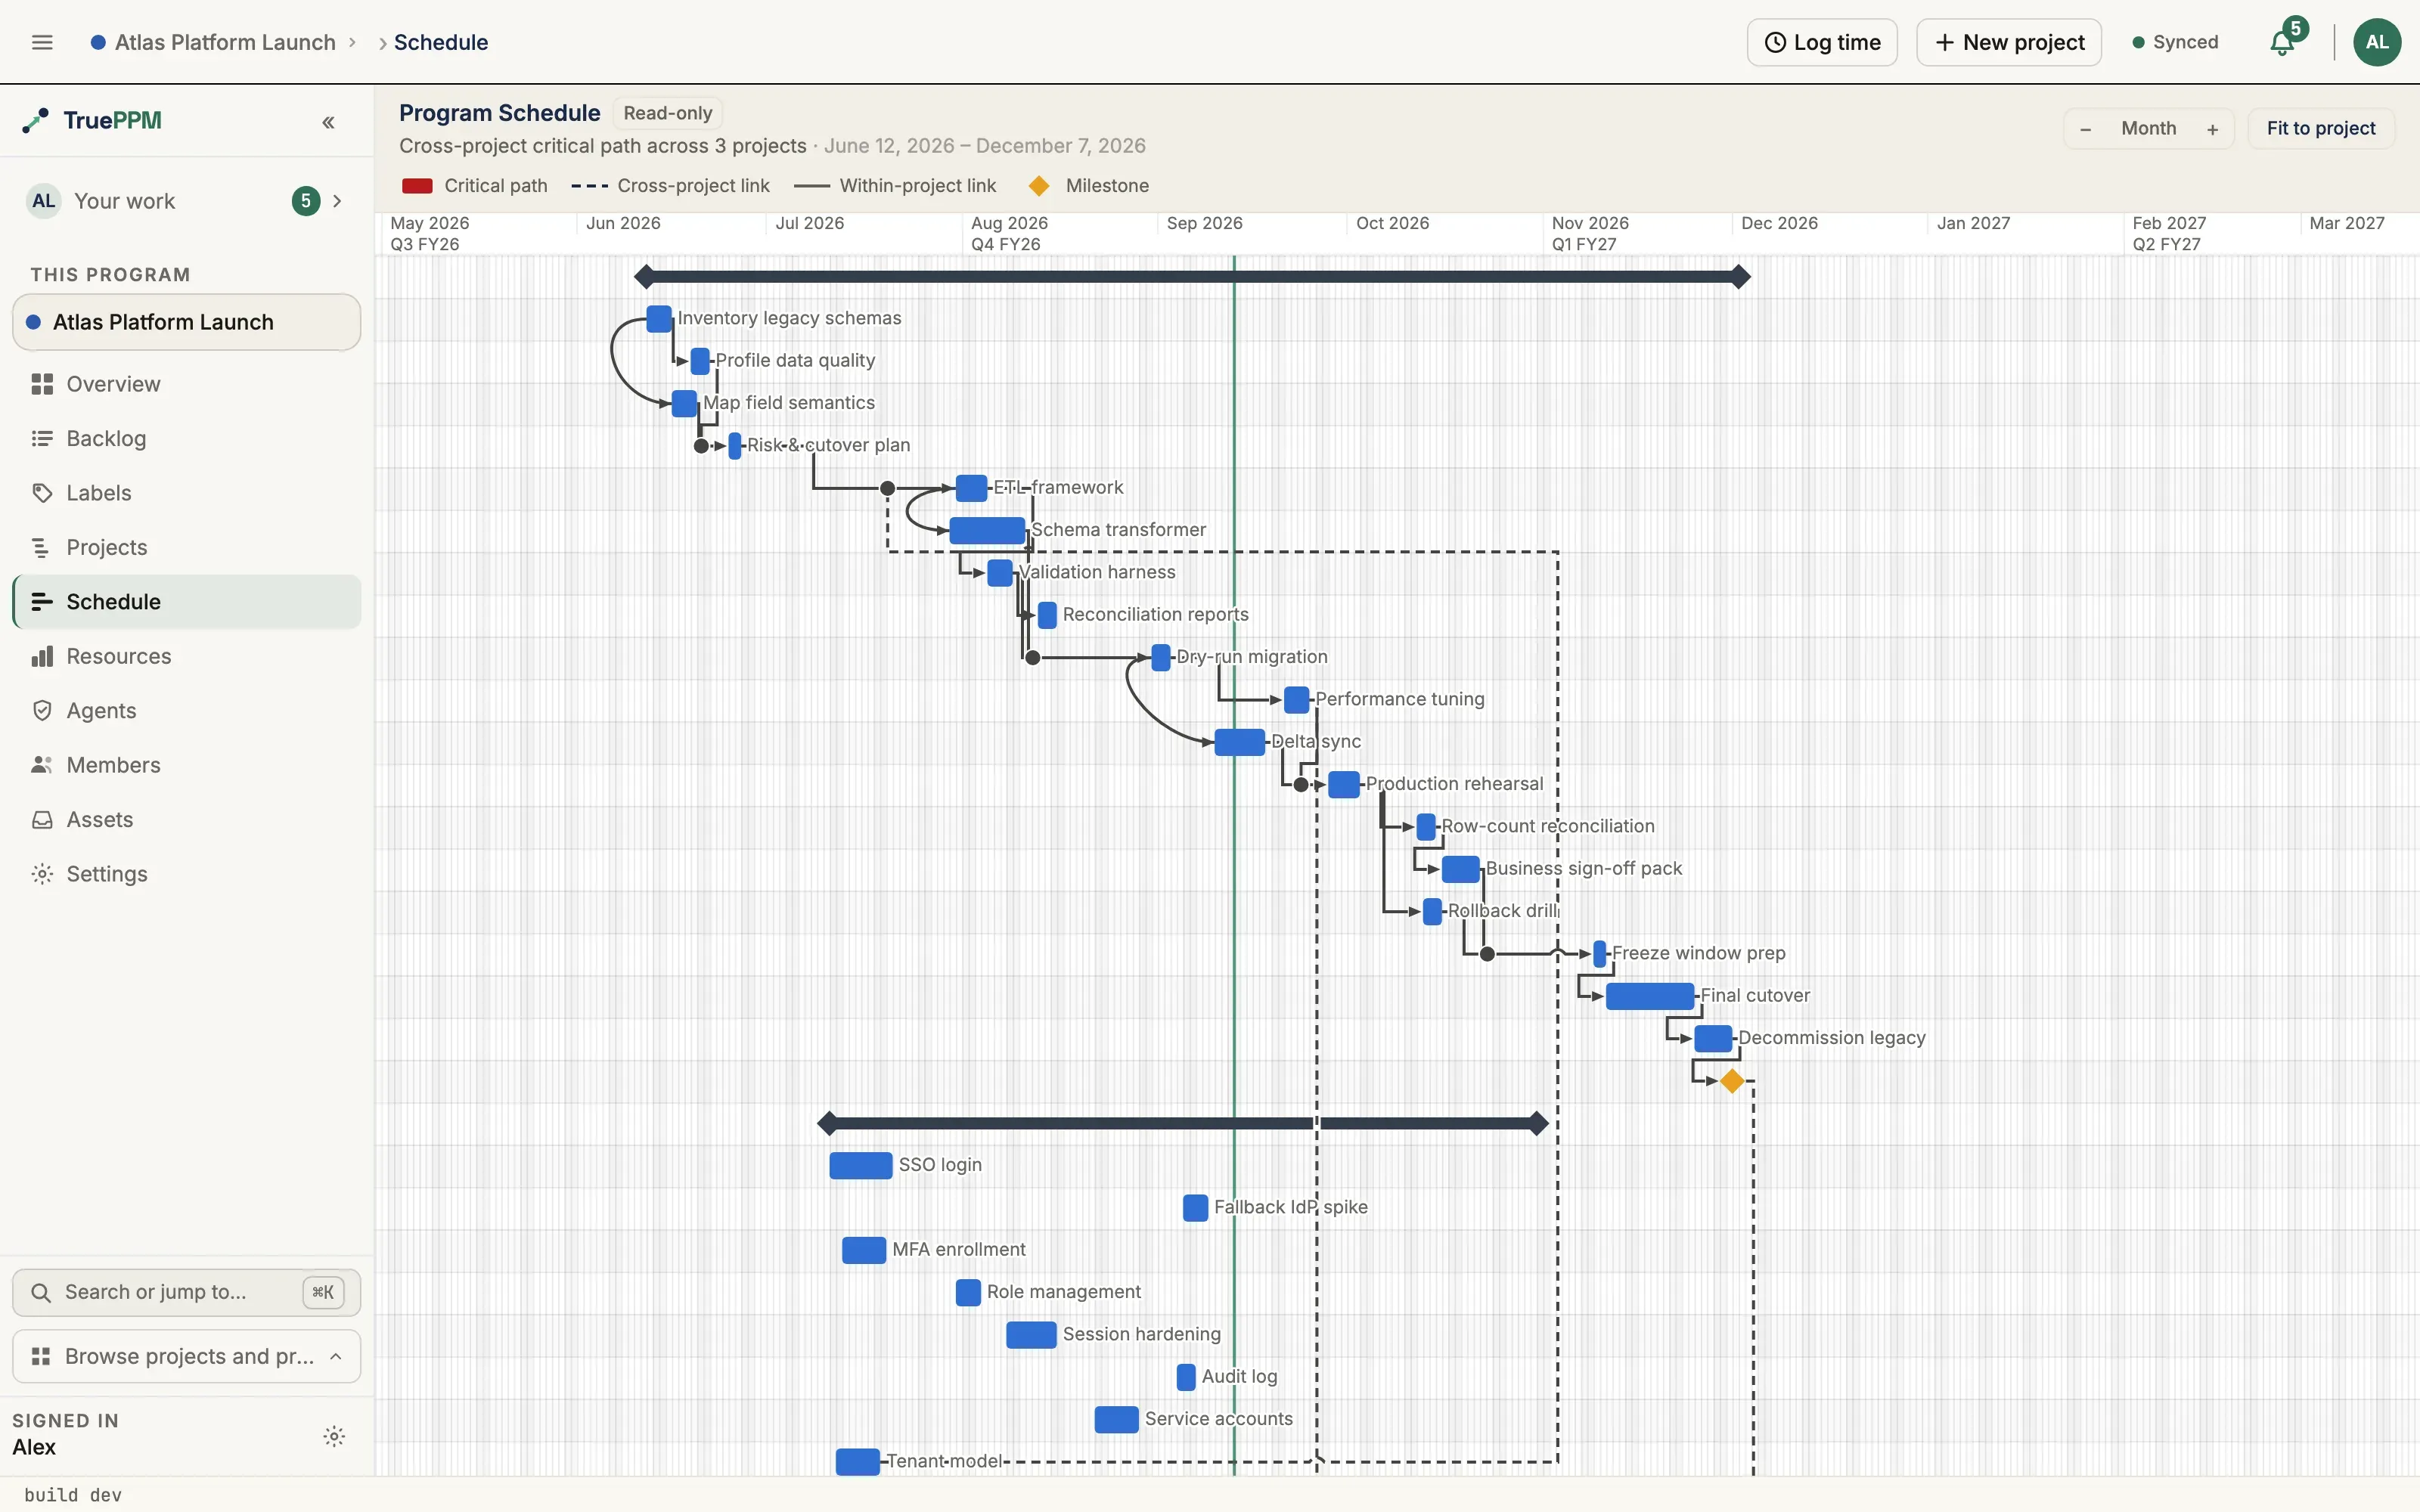The image size is (2420, 1512).
Task: Collapse the sidebar with double-chevron icon
Action: [x=328, y=122]
